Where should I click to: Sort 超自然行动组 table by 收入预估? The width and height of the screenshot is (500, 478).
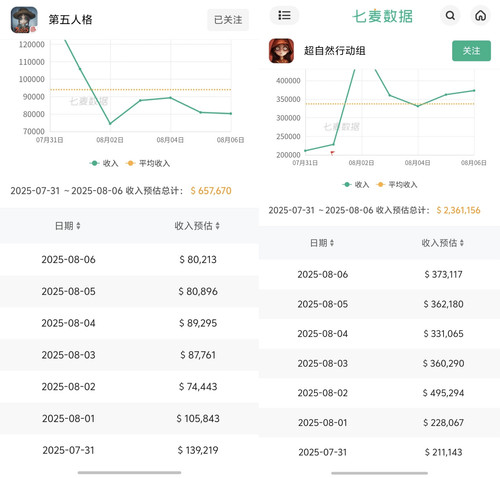click(443, 243)
